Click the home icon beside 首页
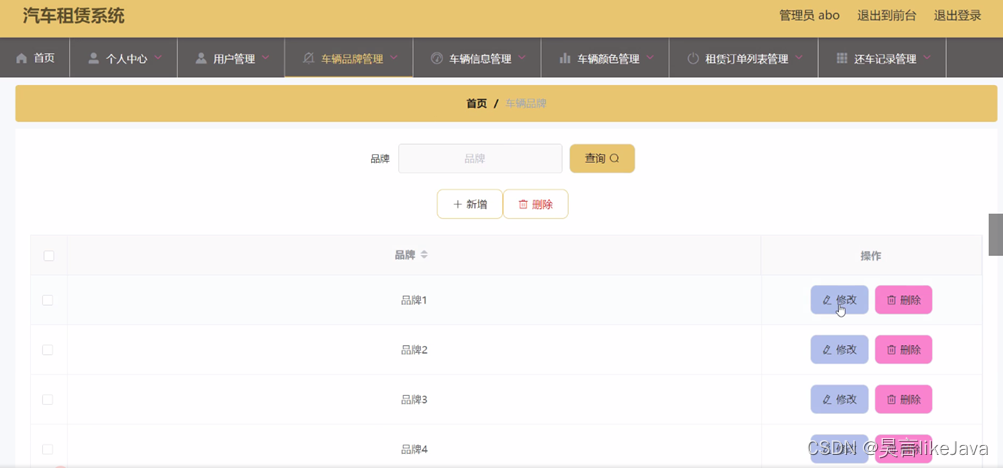Viewport: 1003px width, 468px height. pos(22,58)
